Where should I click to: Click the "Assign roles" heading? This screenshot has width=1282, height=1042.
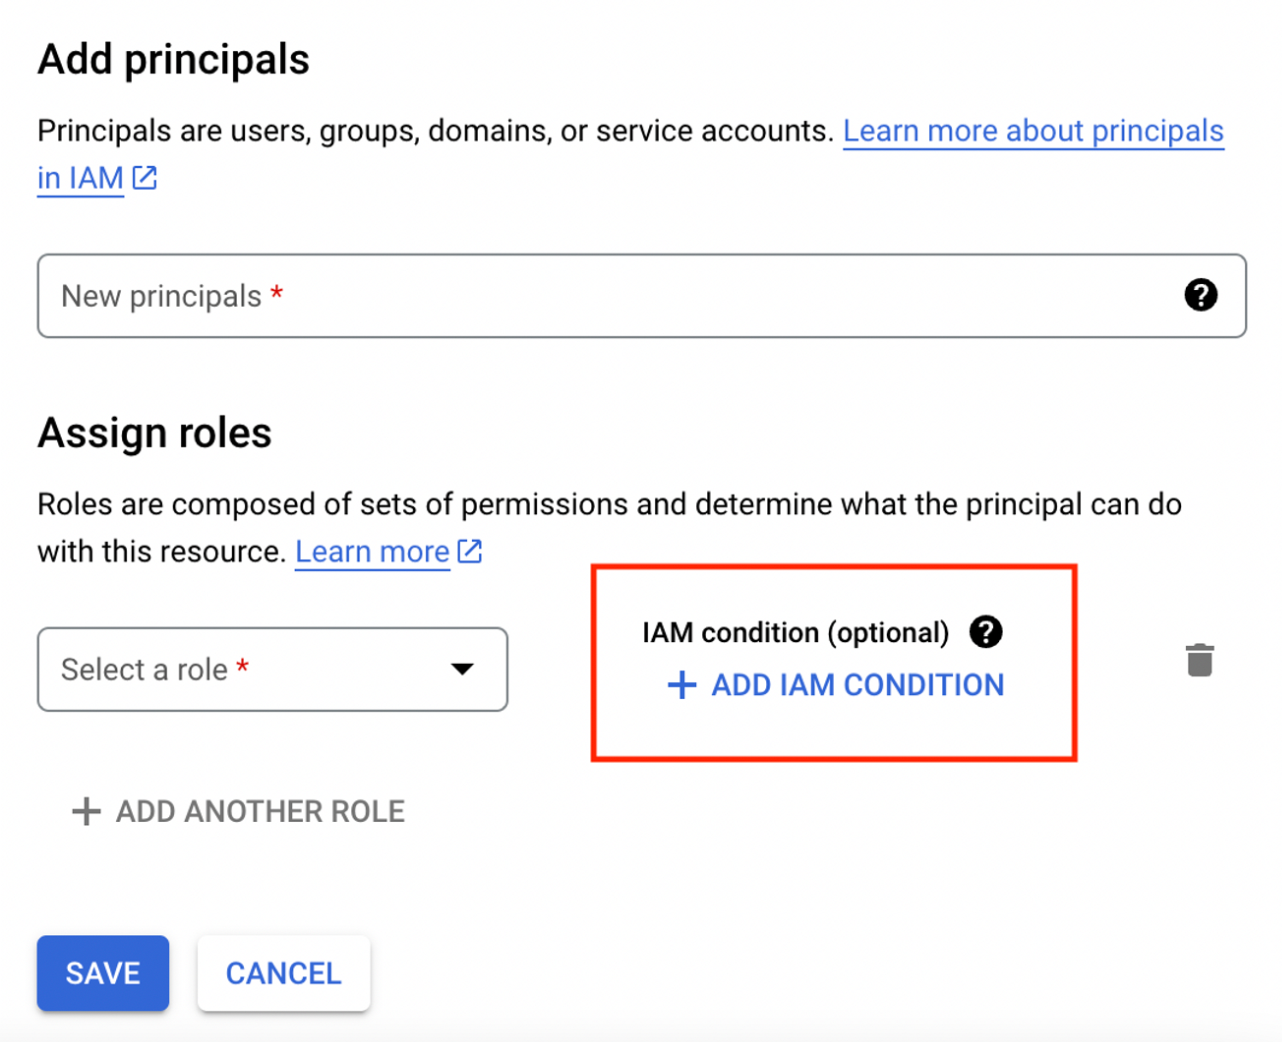(155, 433)
